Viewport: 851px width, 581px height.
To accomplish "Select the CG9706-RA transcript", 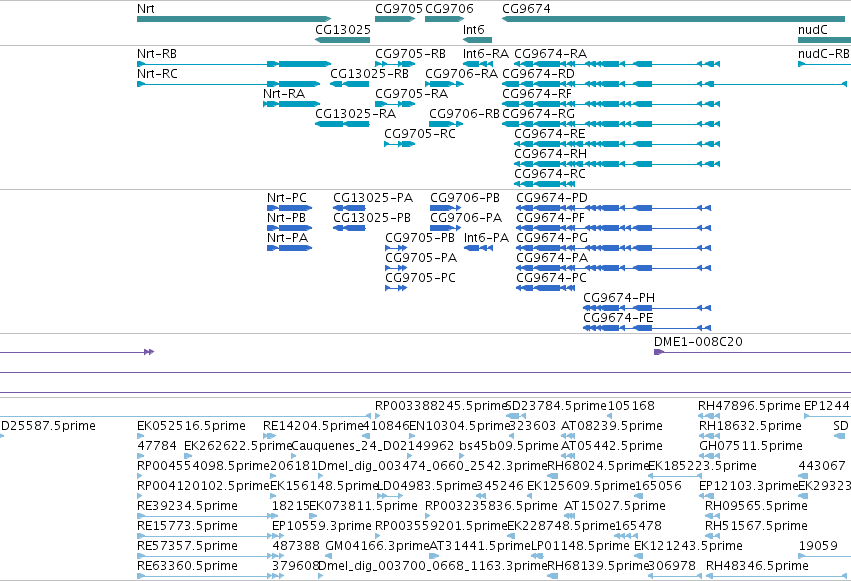I will tap(444, 84).
